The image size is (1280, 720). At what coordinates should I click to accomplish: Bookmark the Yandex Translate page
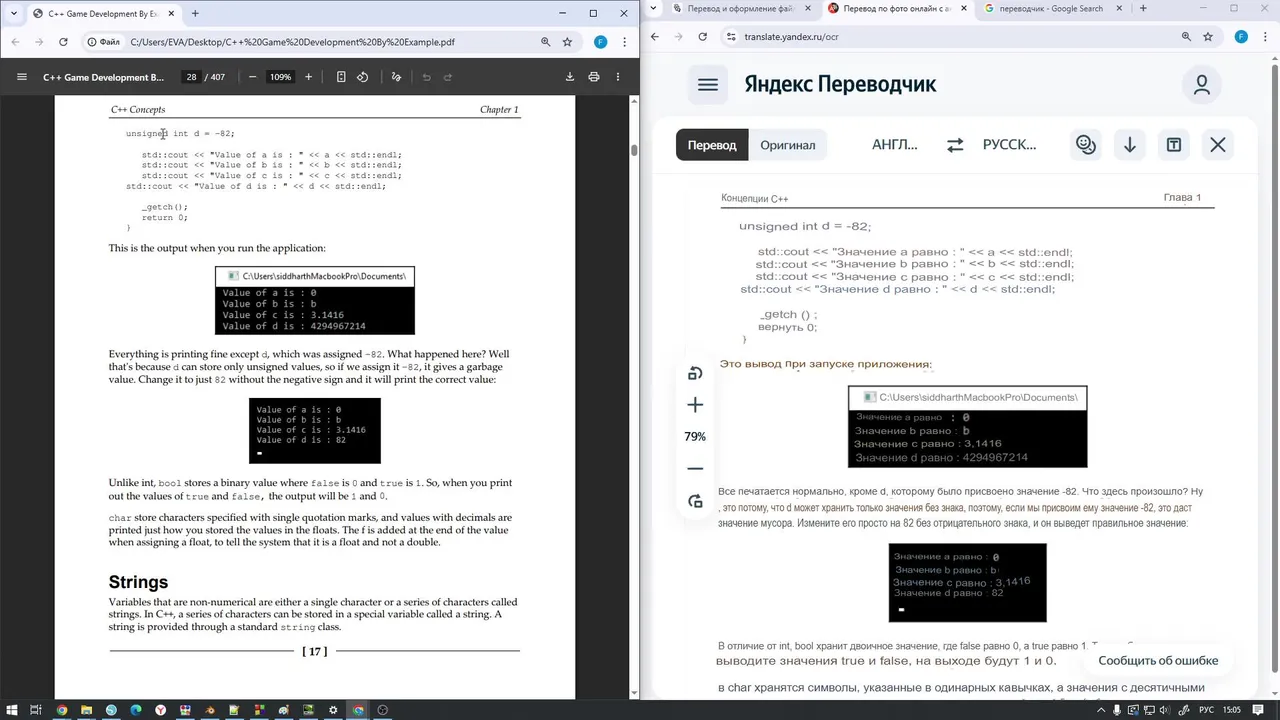(x=1208, y=36)
